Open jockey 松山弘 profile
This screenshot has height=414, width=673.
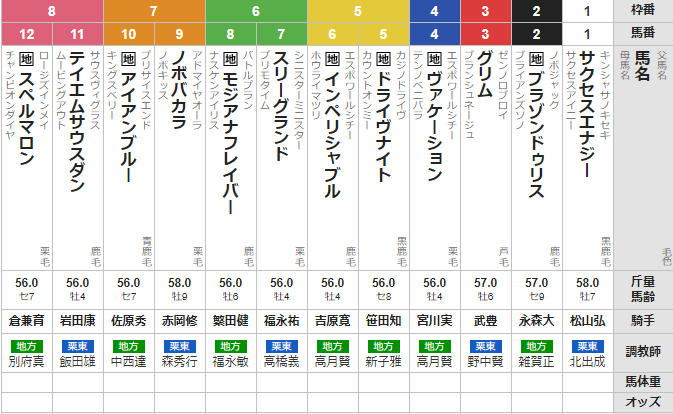[588, 321]
